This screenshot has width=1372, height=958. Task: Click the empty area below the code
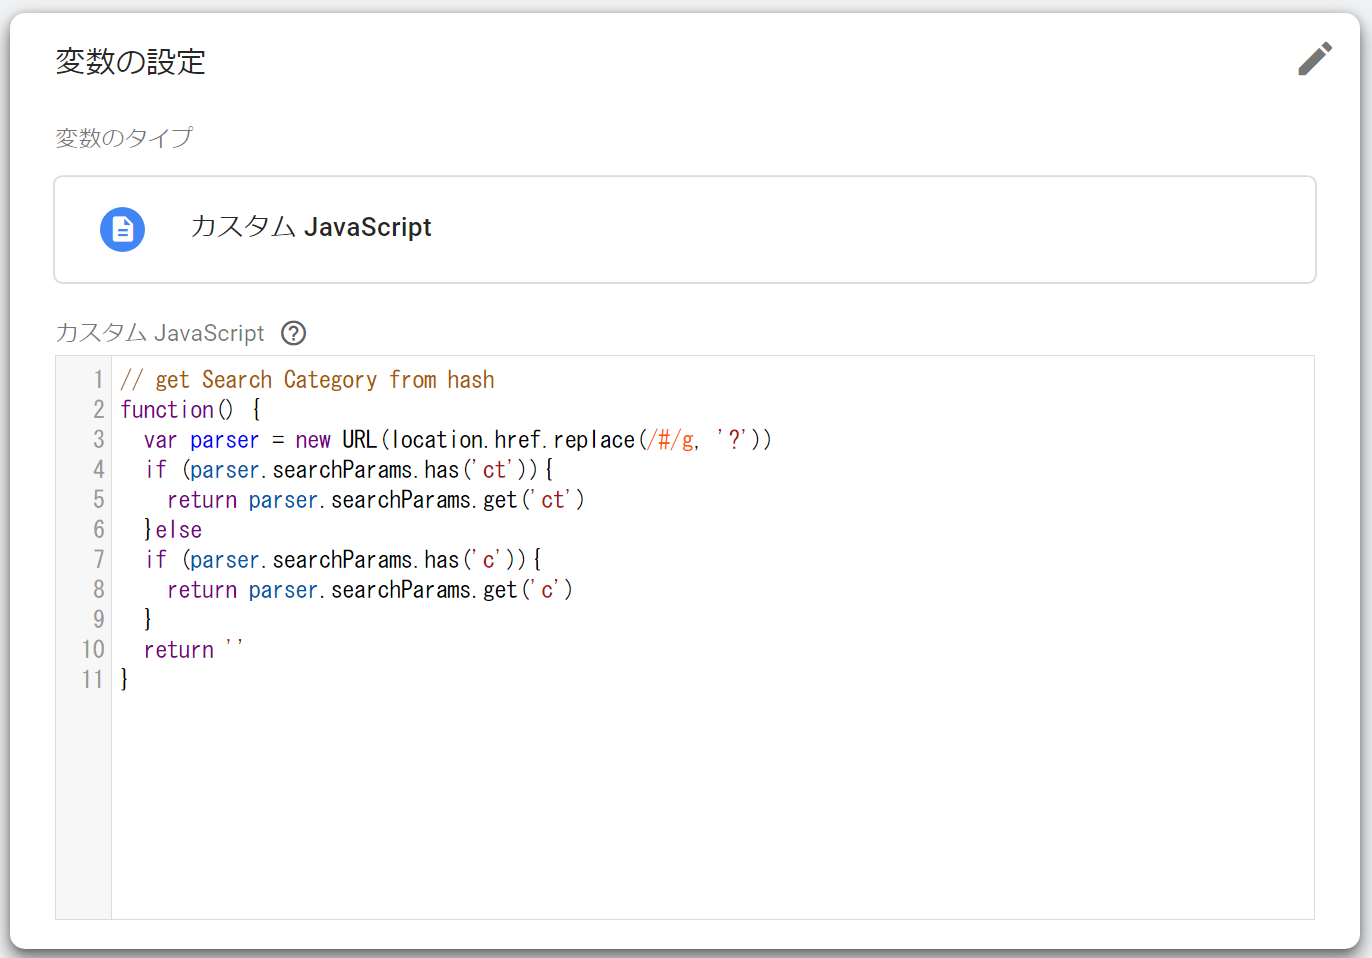[x=700, y=800]
